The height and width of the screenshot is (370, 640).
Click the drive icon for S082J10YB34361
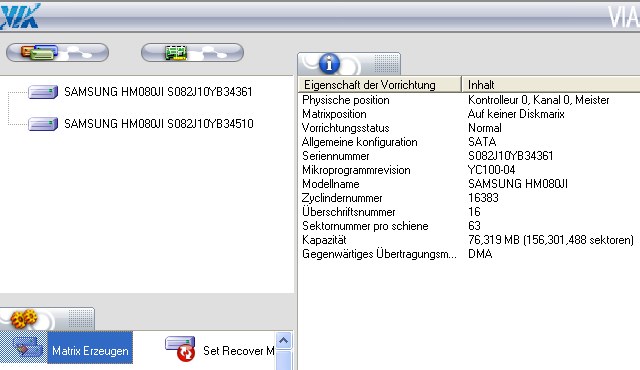pos(43,92)
